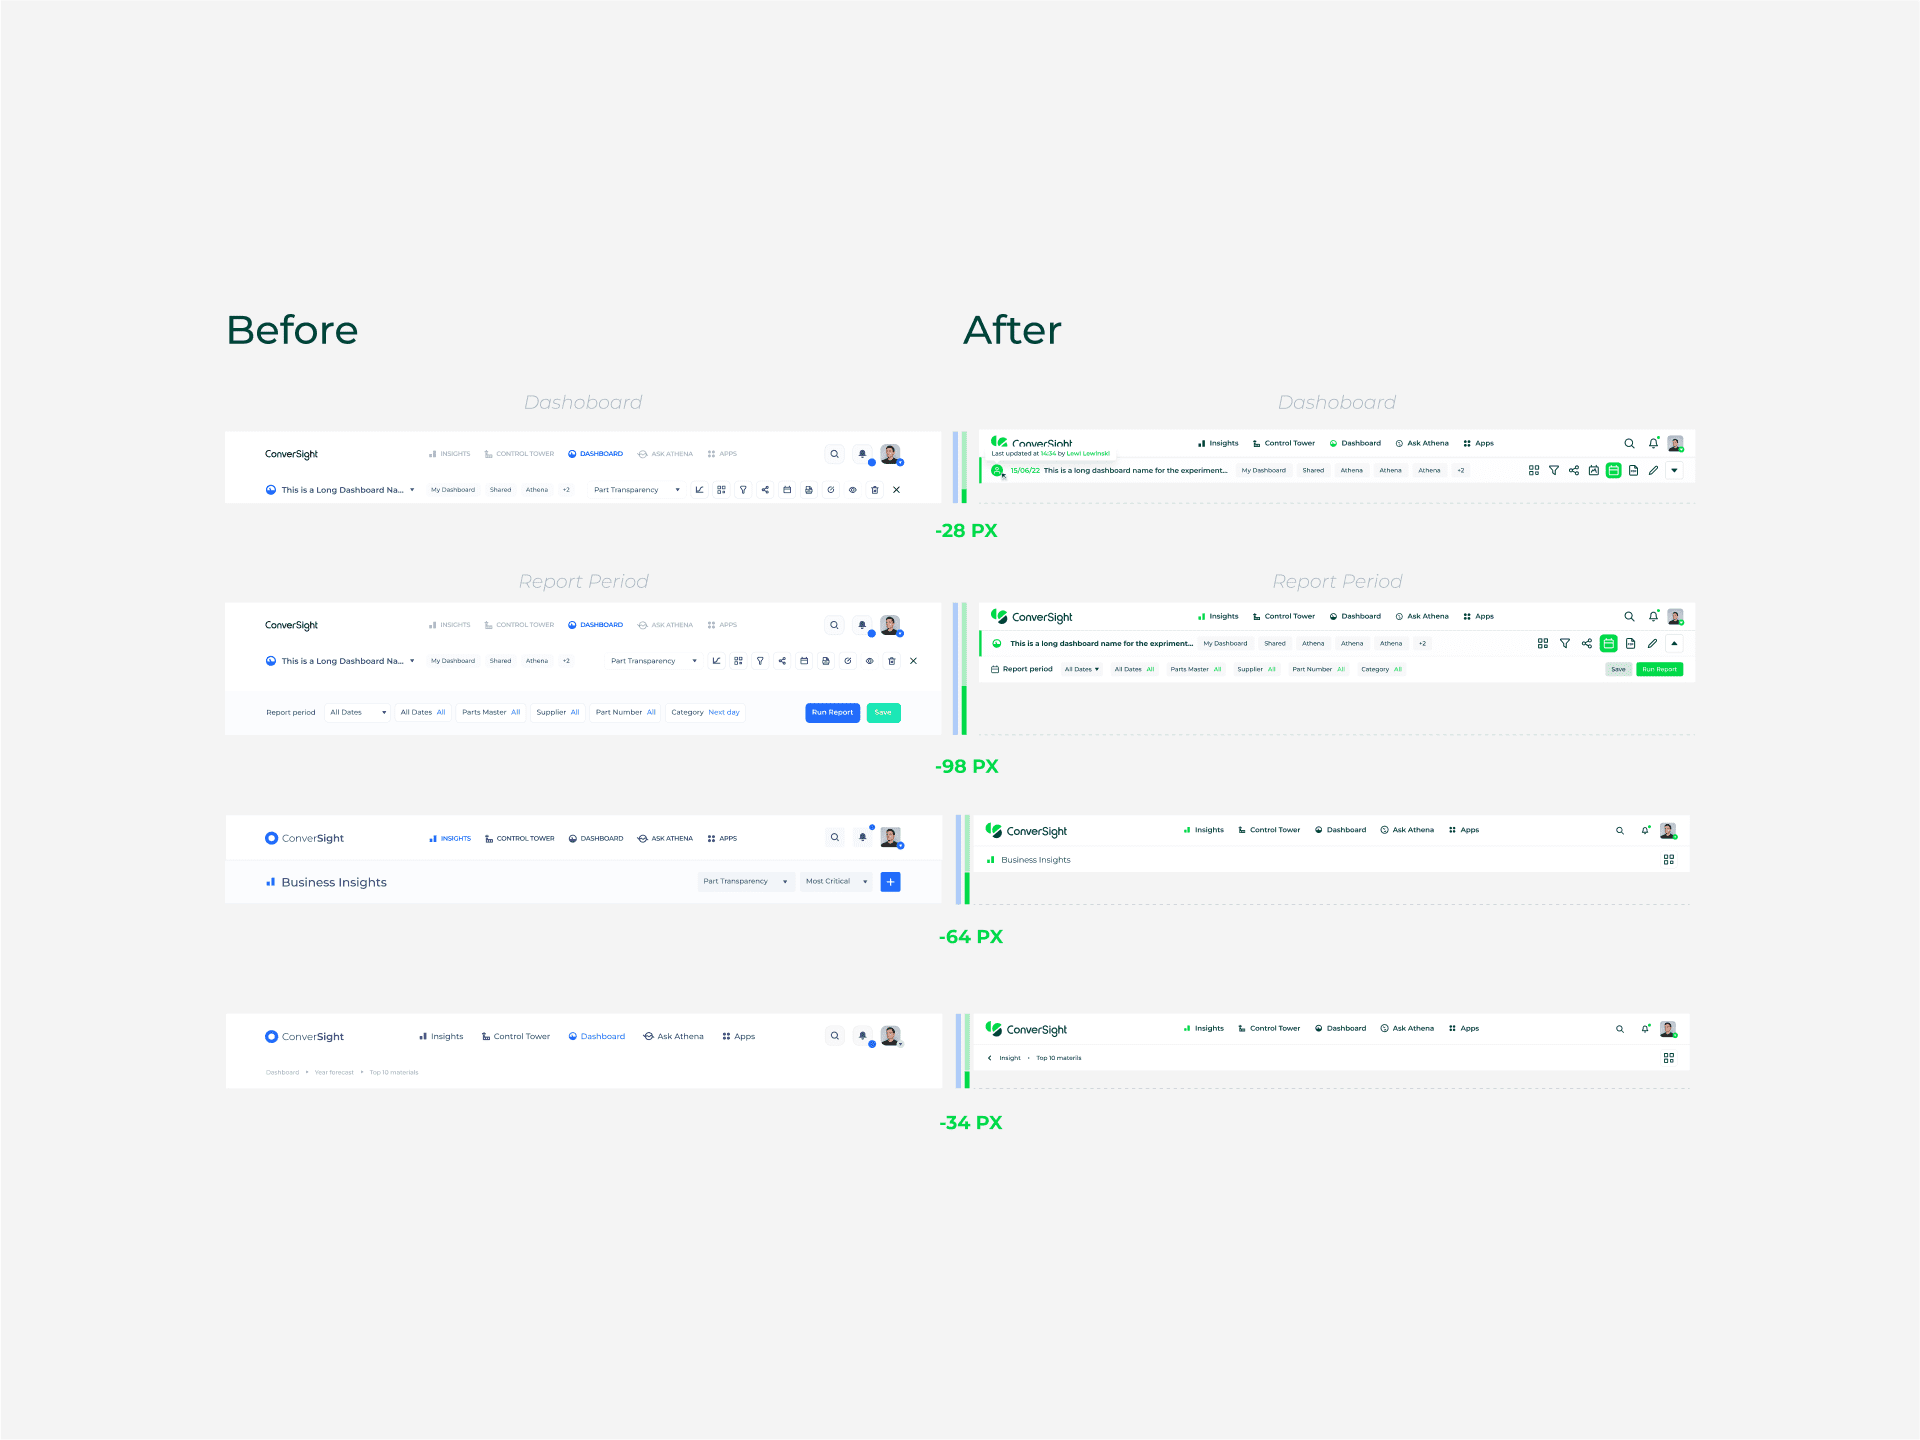Screen dimensions: 1920x1440
Task: Click the image icon in the 15/06/22 toolbar row
Action: 1594,471
